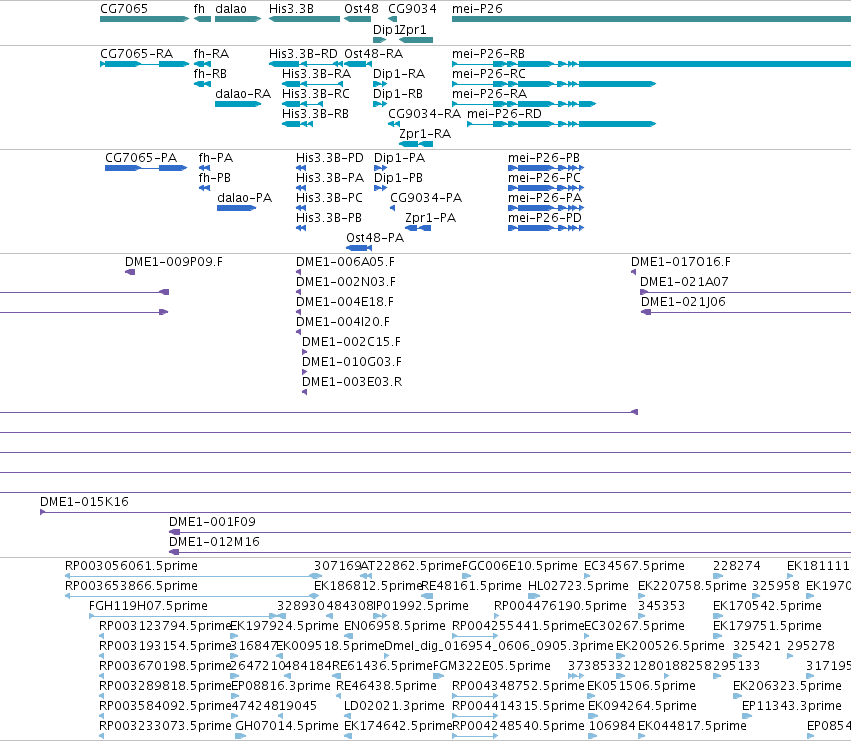Select EST EK206323.5prime
Image resolution: width=851 pixels, height=741 pixels.
788,686
